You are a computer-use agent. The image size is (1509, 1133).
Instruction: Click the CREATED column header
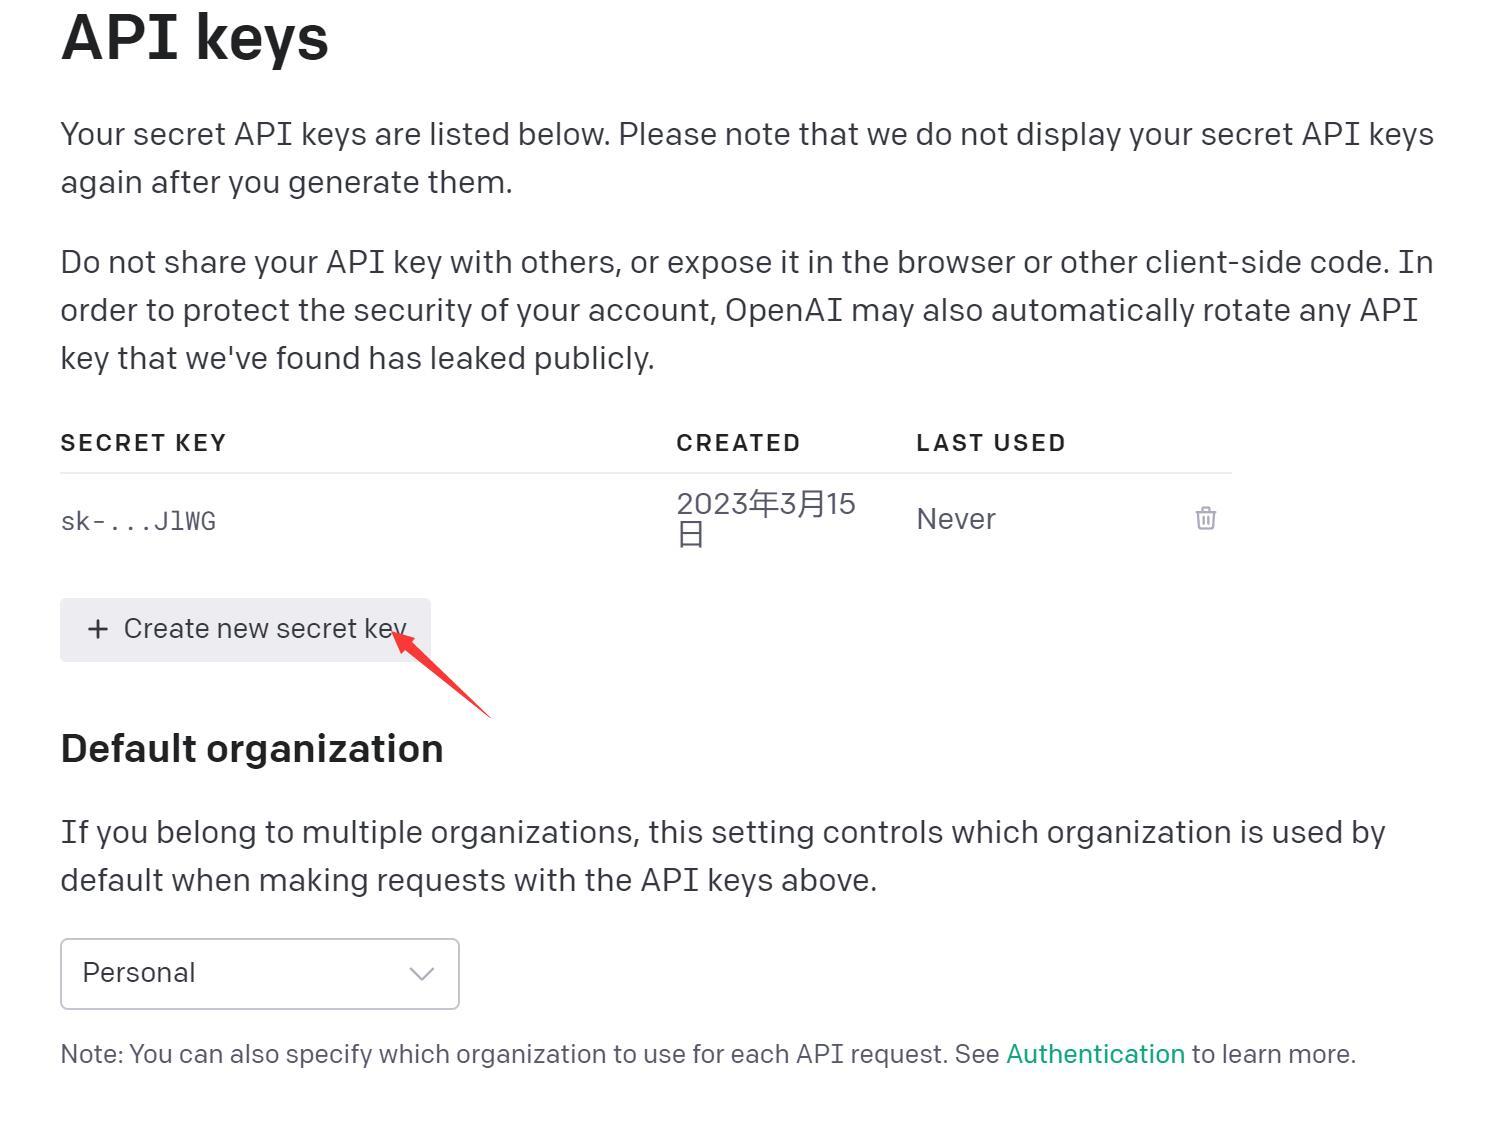point(738,443)
